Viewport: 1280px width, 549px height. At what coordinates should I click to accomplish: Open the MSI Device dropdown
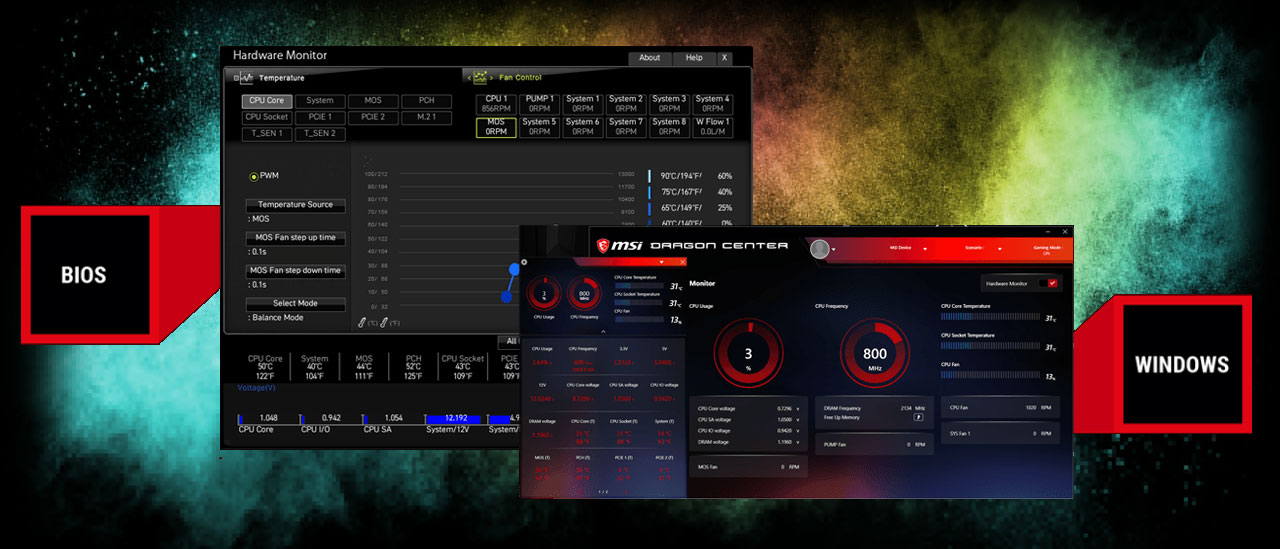pos(907,248)
